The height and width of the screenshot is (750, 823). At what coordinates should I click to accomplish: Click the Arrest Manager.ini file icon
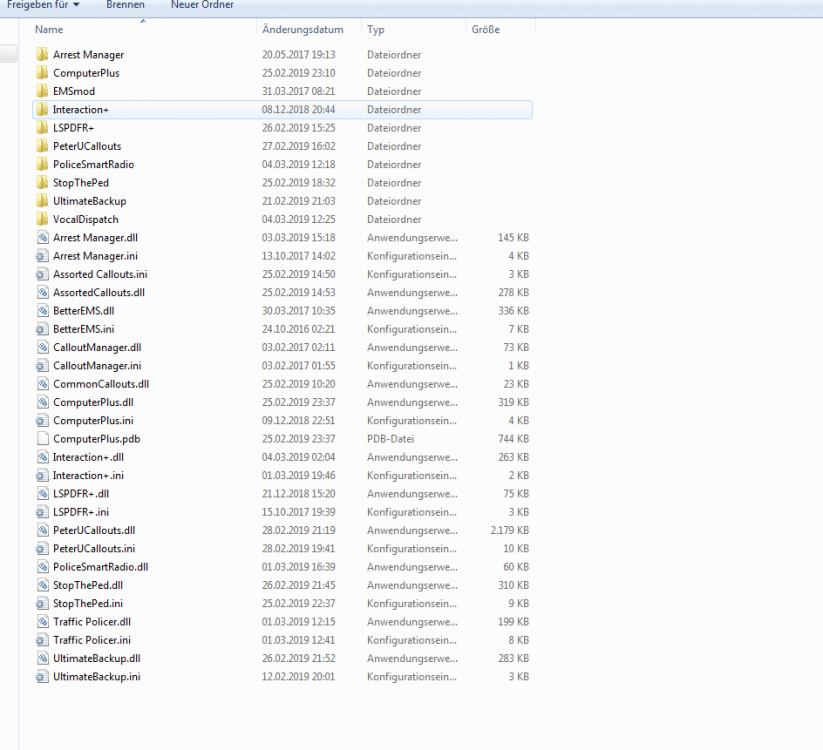[43, 256]
